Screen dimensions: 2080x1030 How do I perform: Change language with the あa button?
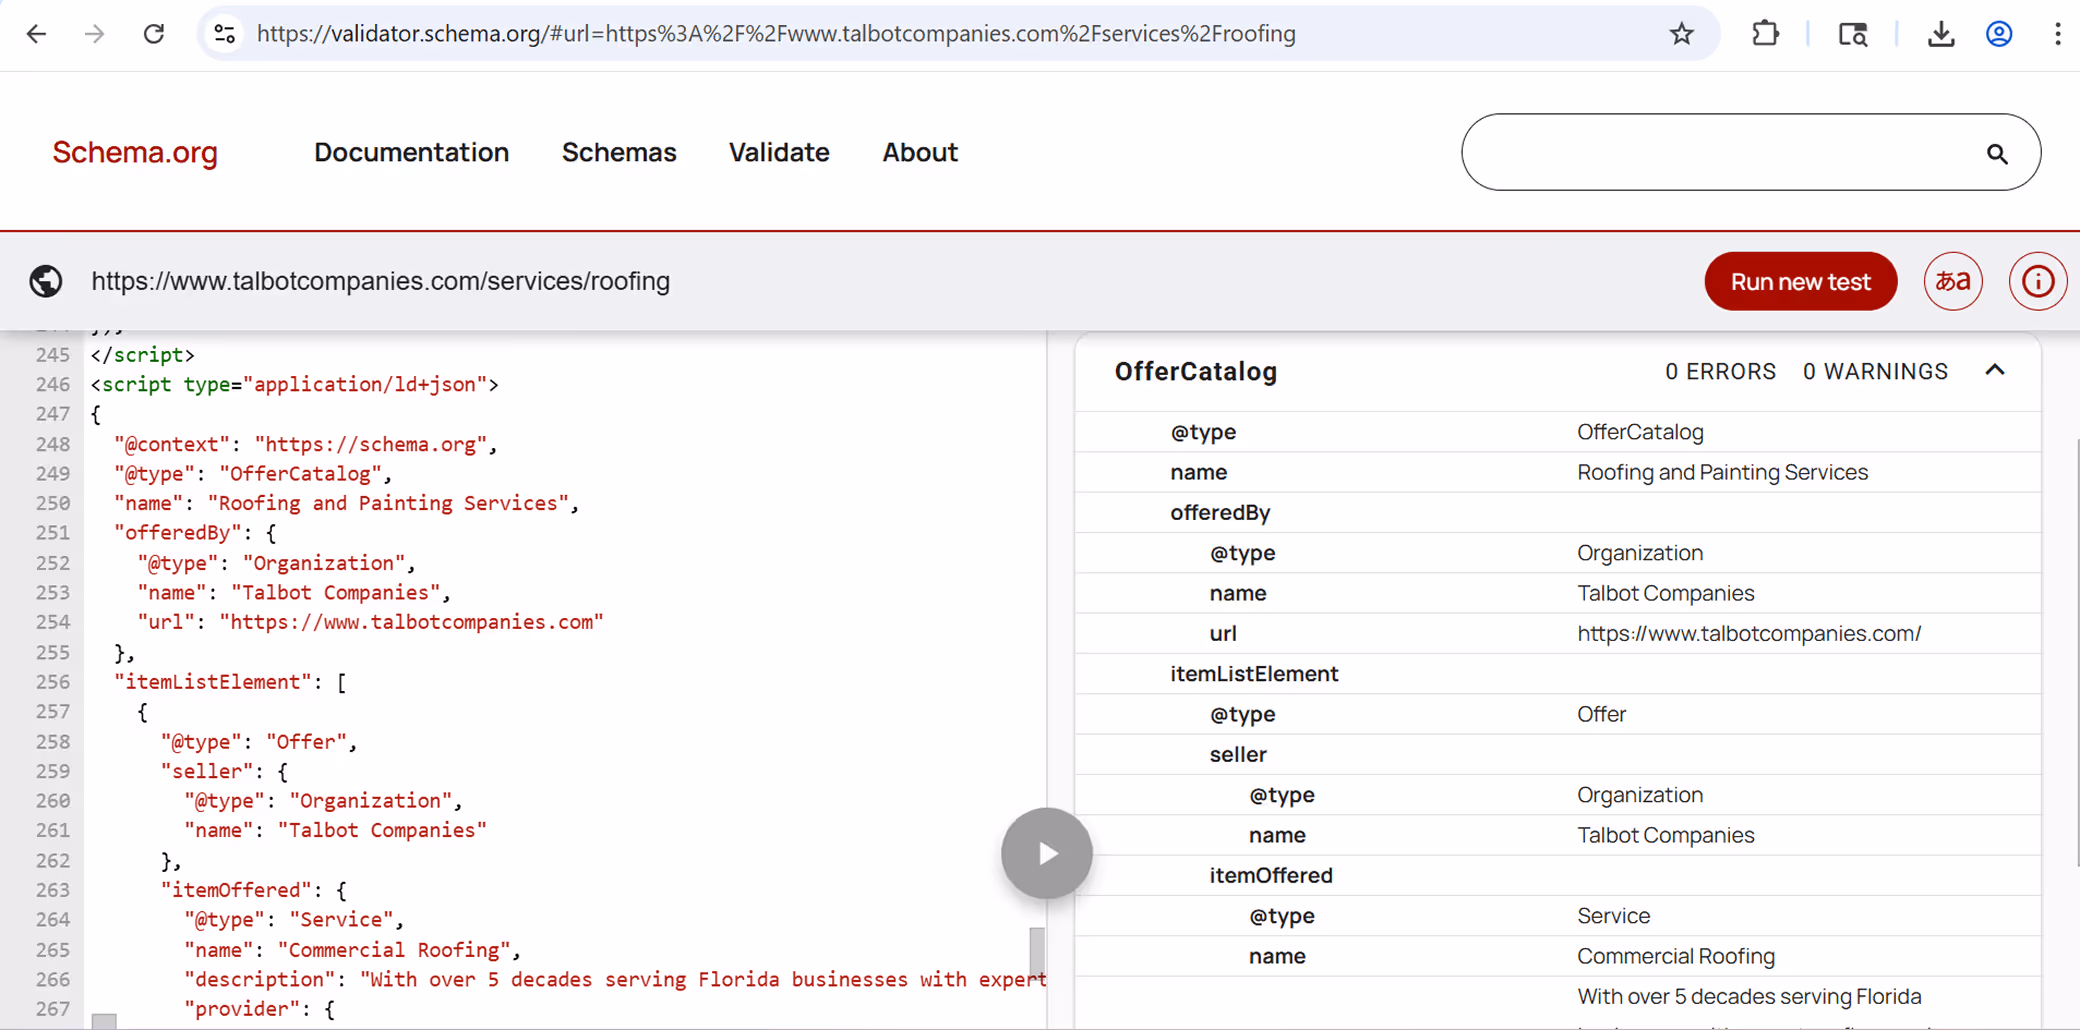(1952, 281)
